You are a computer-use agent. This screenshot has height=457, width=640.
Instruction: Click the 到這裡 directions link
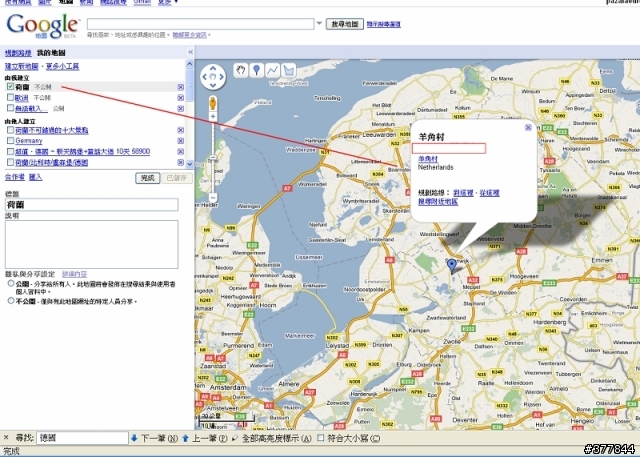coord(463,193)
